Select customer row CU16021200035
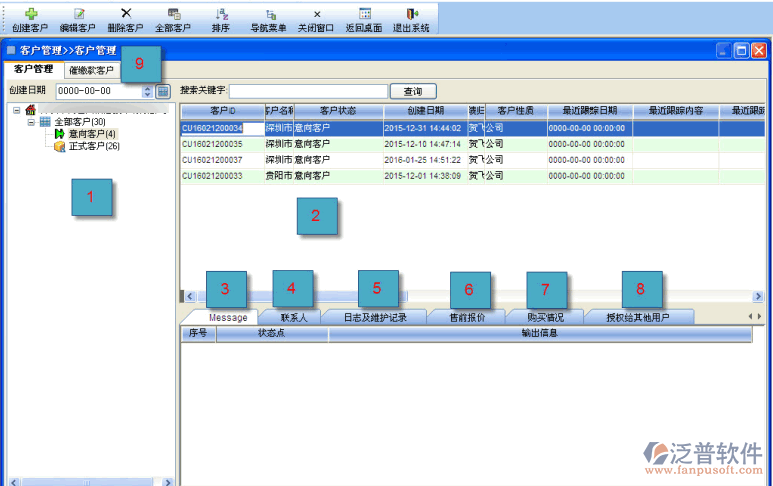 [473, 144]
